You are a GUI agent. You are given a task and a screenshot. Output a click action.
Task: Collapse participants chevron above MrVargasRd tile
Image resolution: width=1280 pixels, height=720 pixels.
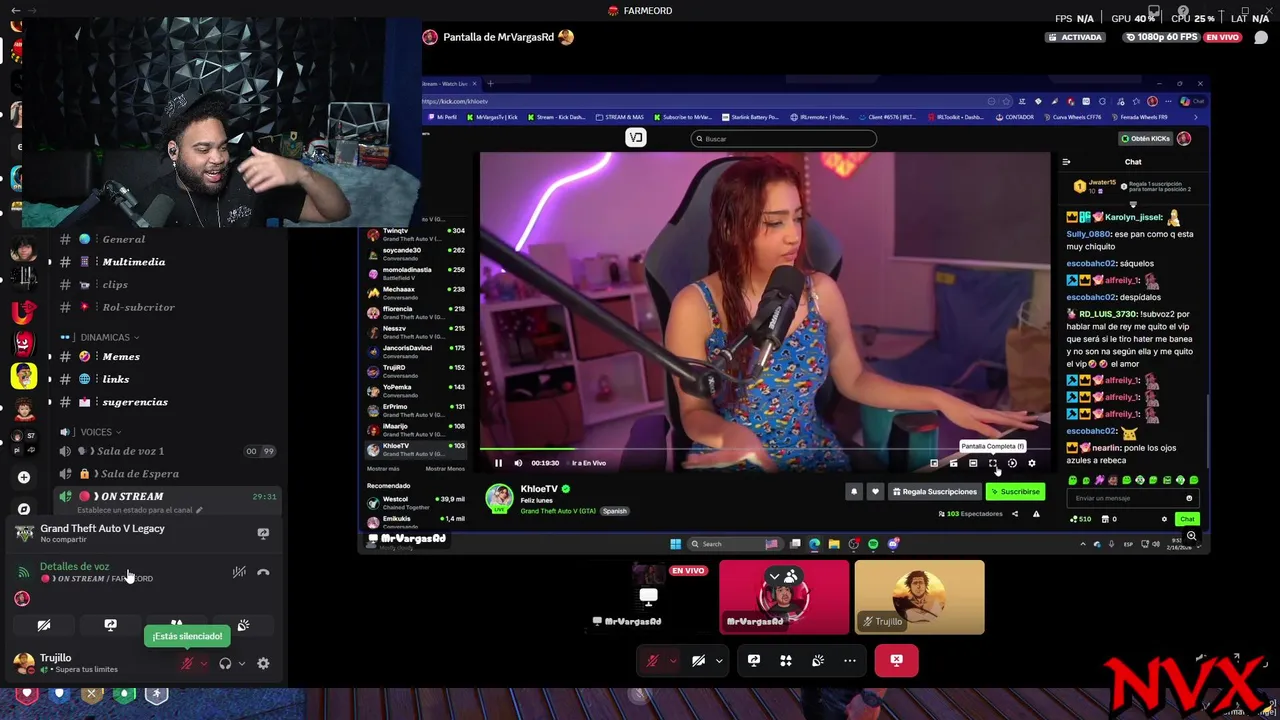click(774, 576)
